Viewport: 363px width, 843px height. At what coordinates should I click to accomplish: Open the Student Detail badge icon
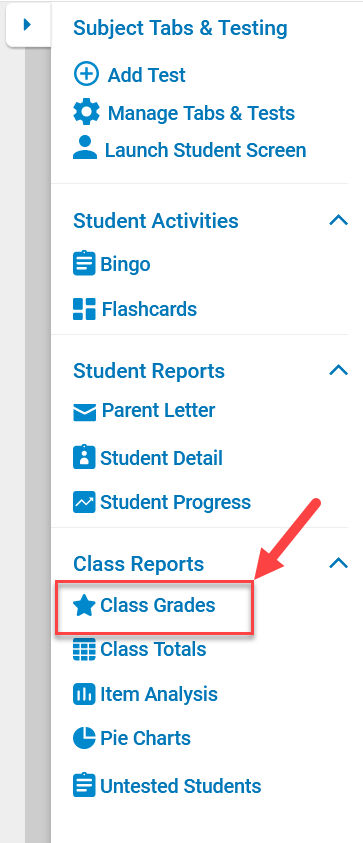[x=84, y=458]
